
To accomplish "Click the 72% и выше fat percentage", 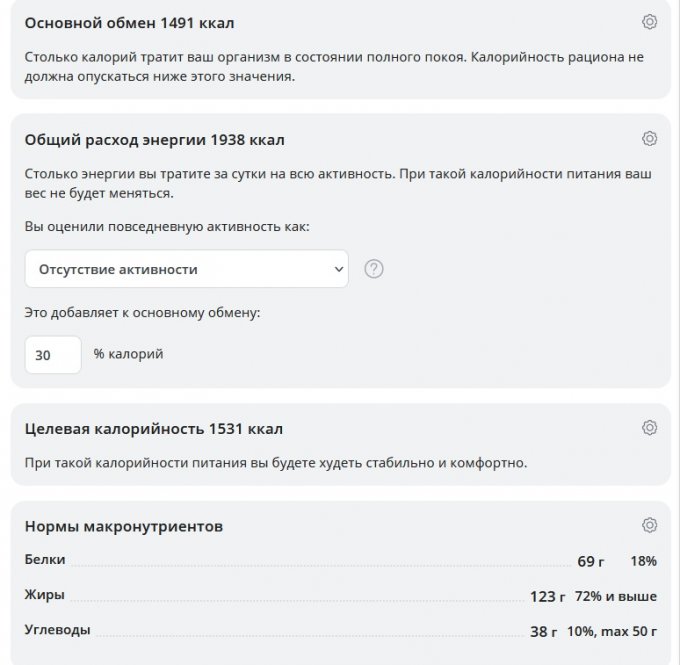I will 616,596.
